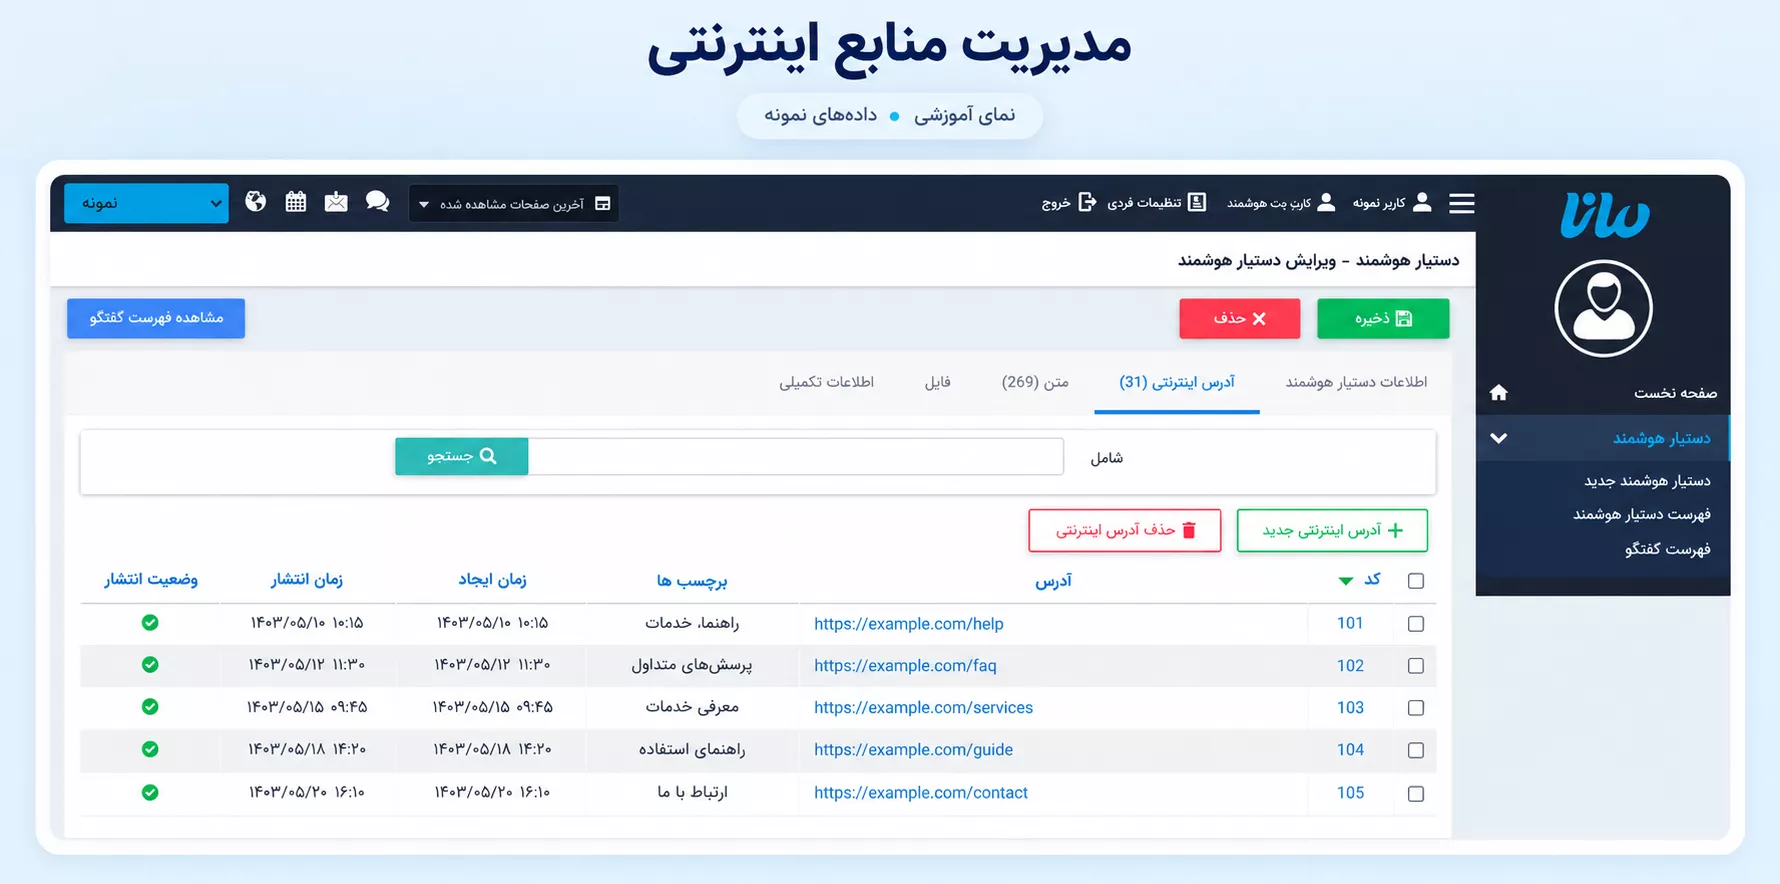Sort by the کد column arrow
Viewport: 1780px width, 884px height.
(1346, 581)
